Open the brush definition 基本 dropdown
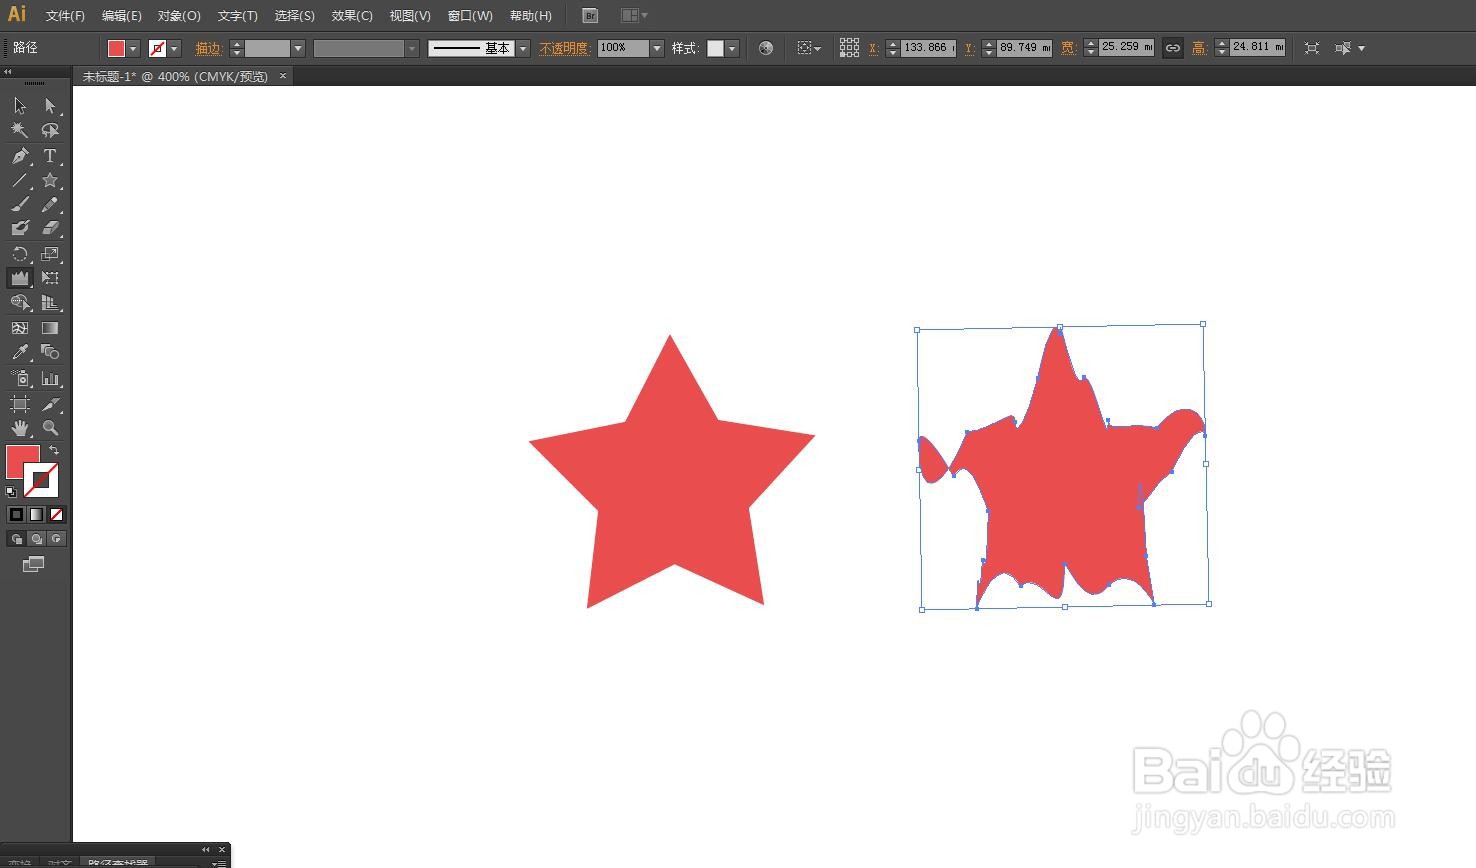Screen dimensions: 1476x868 [x=523, y=47]
